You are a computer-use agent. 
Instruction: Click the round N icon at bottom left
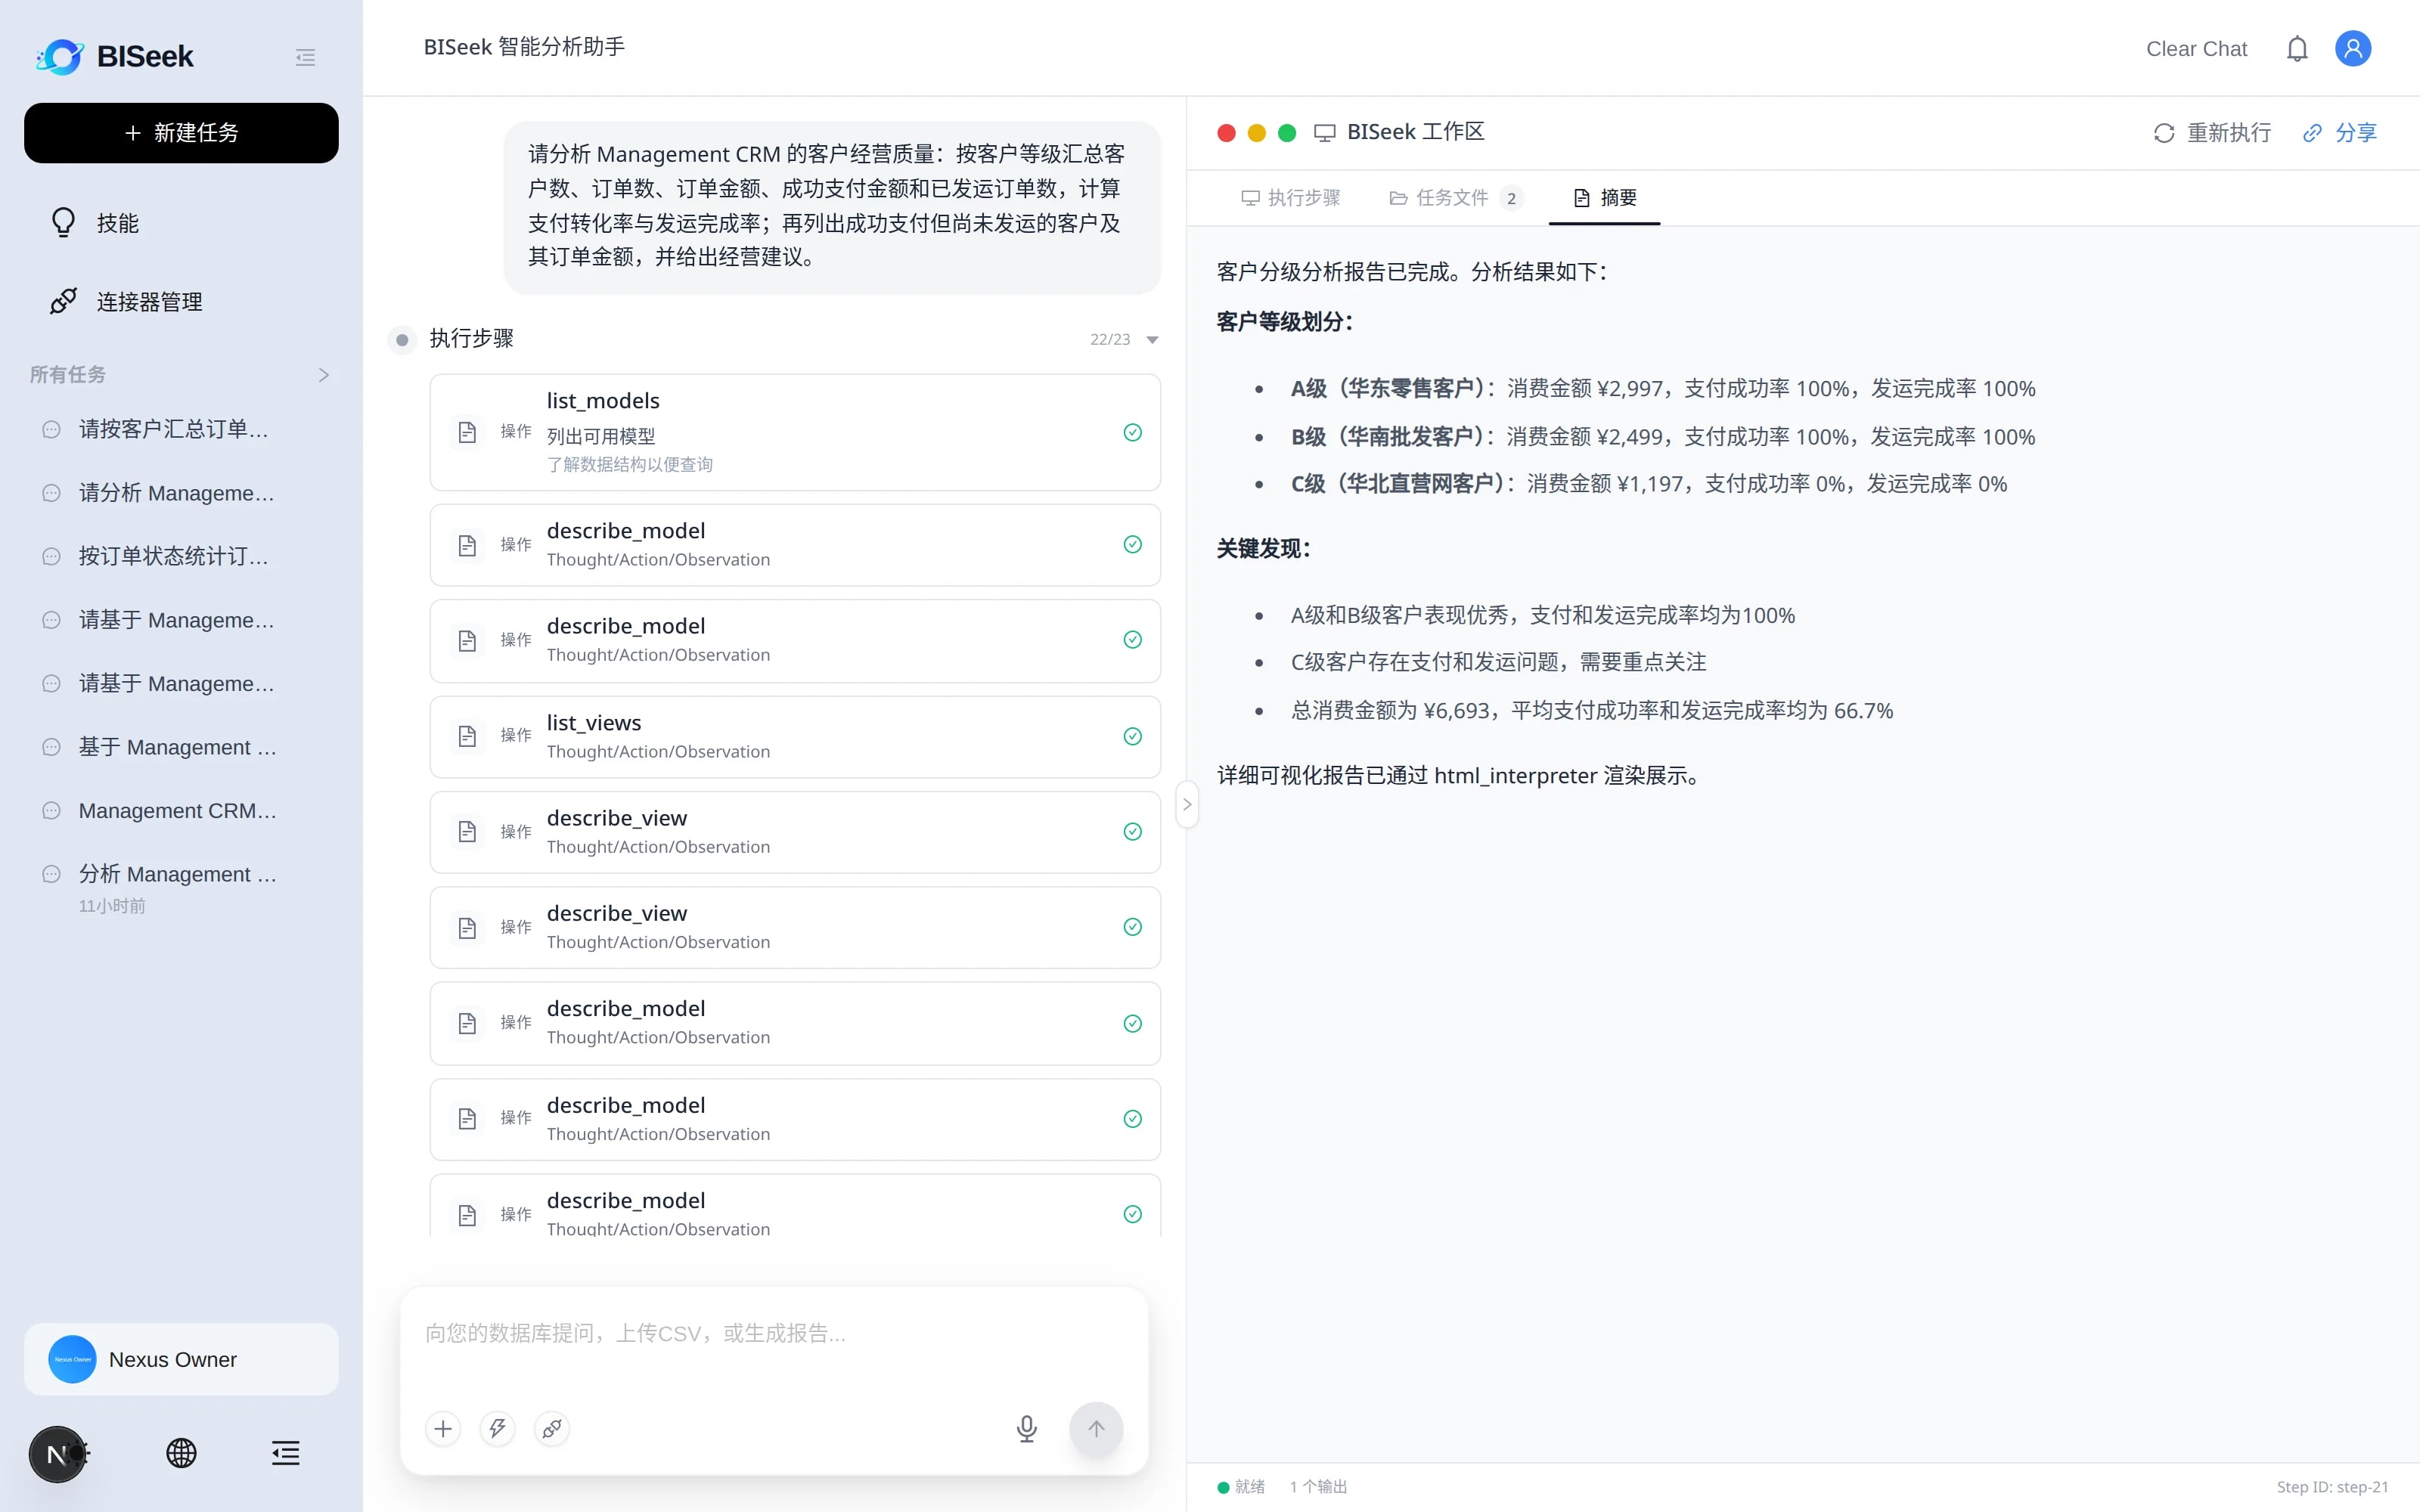point(57,1454)
